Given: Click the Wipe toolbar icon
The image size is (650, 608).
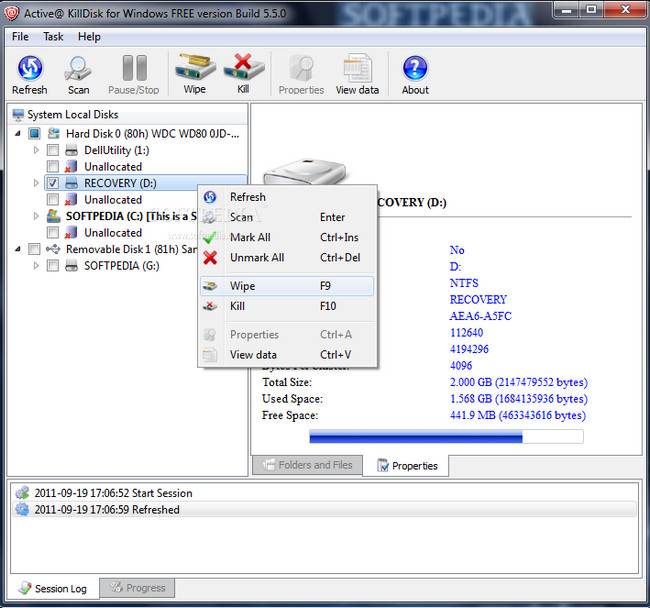Looking at the screenshot, I should tap(195, 74).
